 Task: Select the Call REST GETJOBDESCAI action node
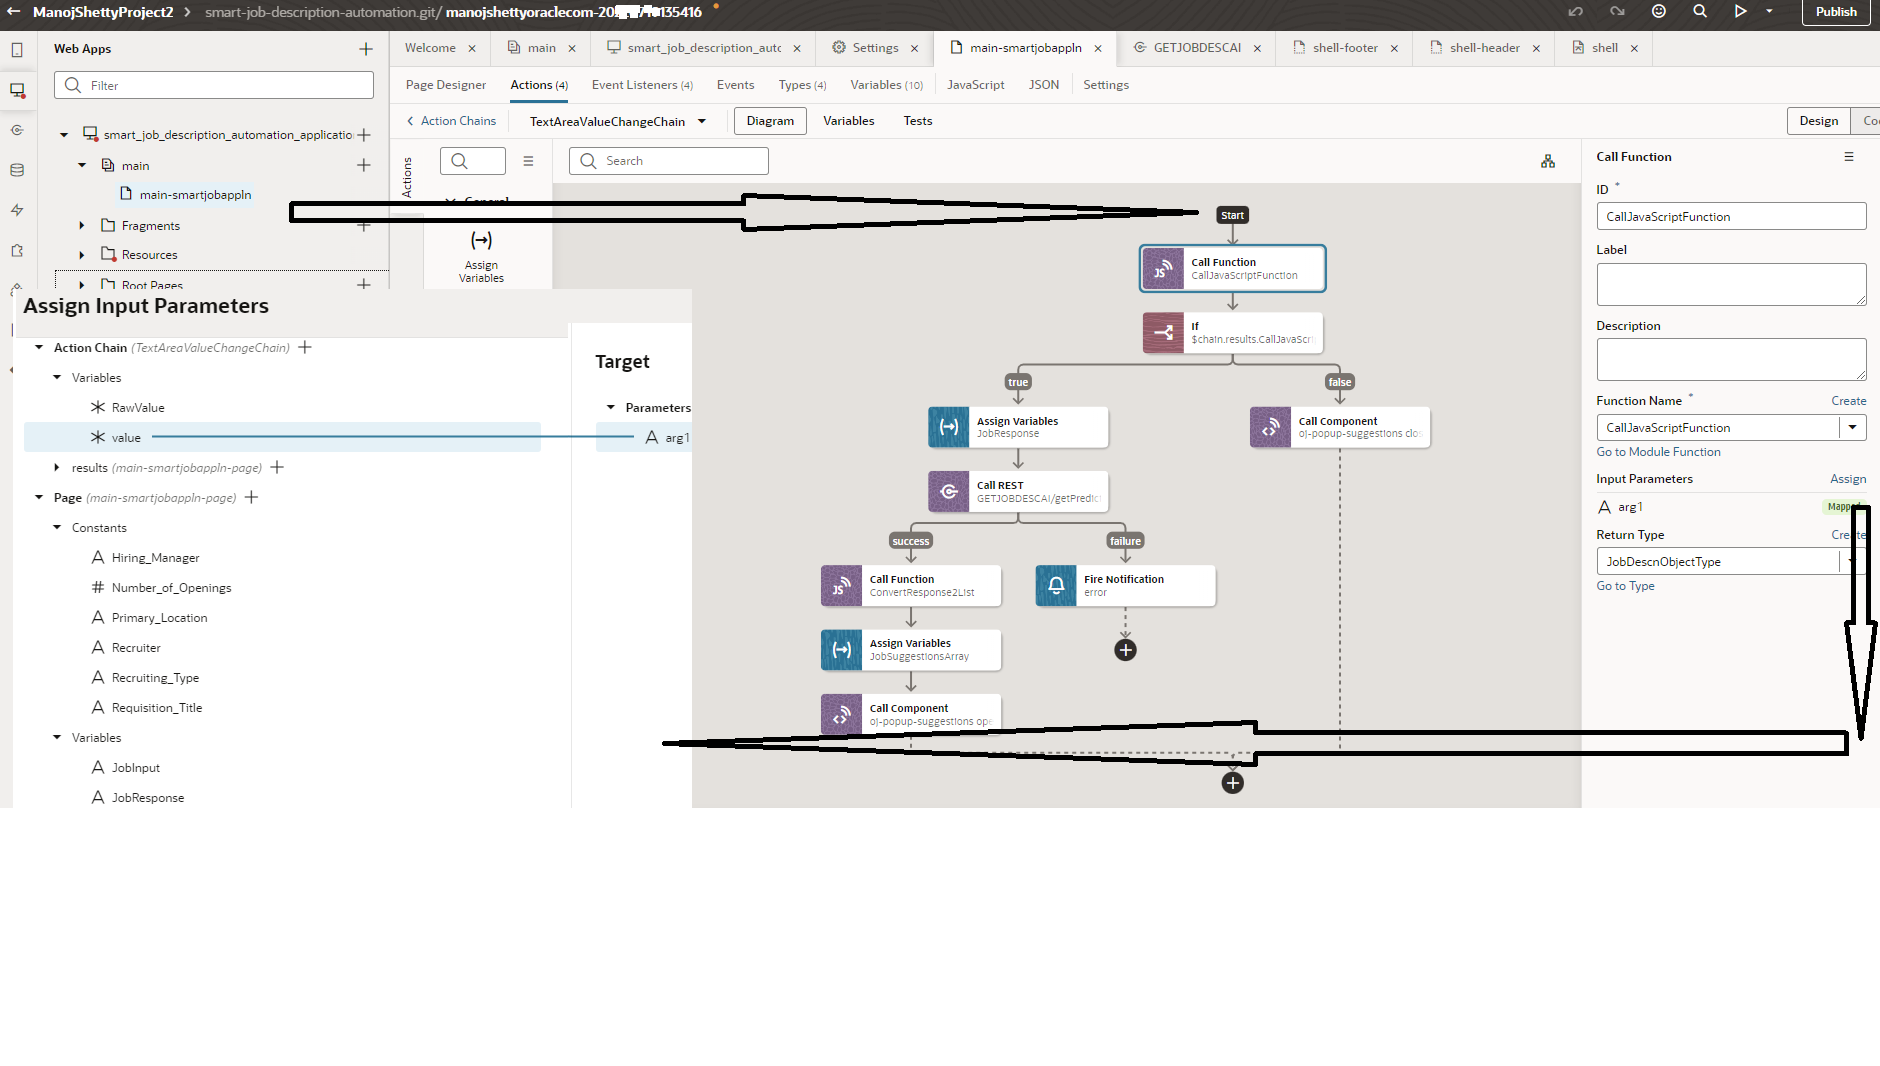click(1017, 491)
